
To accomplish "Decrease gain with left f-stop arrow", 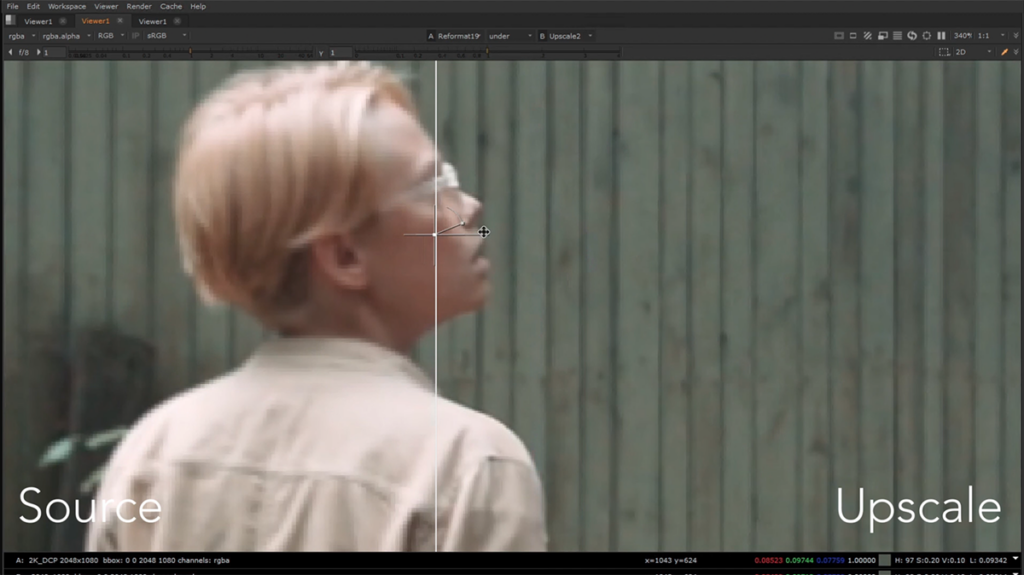I will click(10, 52).
